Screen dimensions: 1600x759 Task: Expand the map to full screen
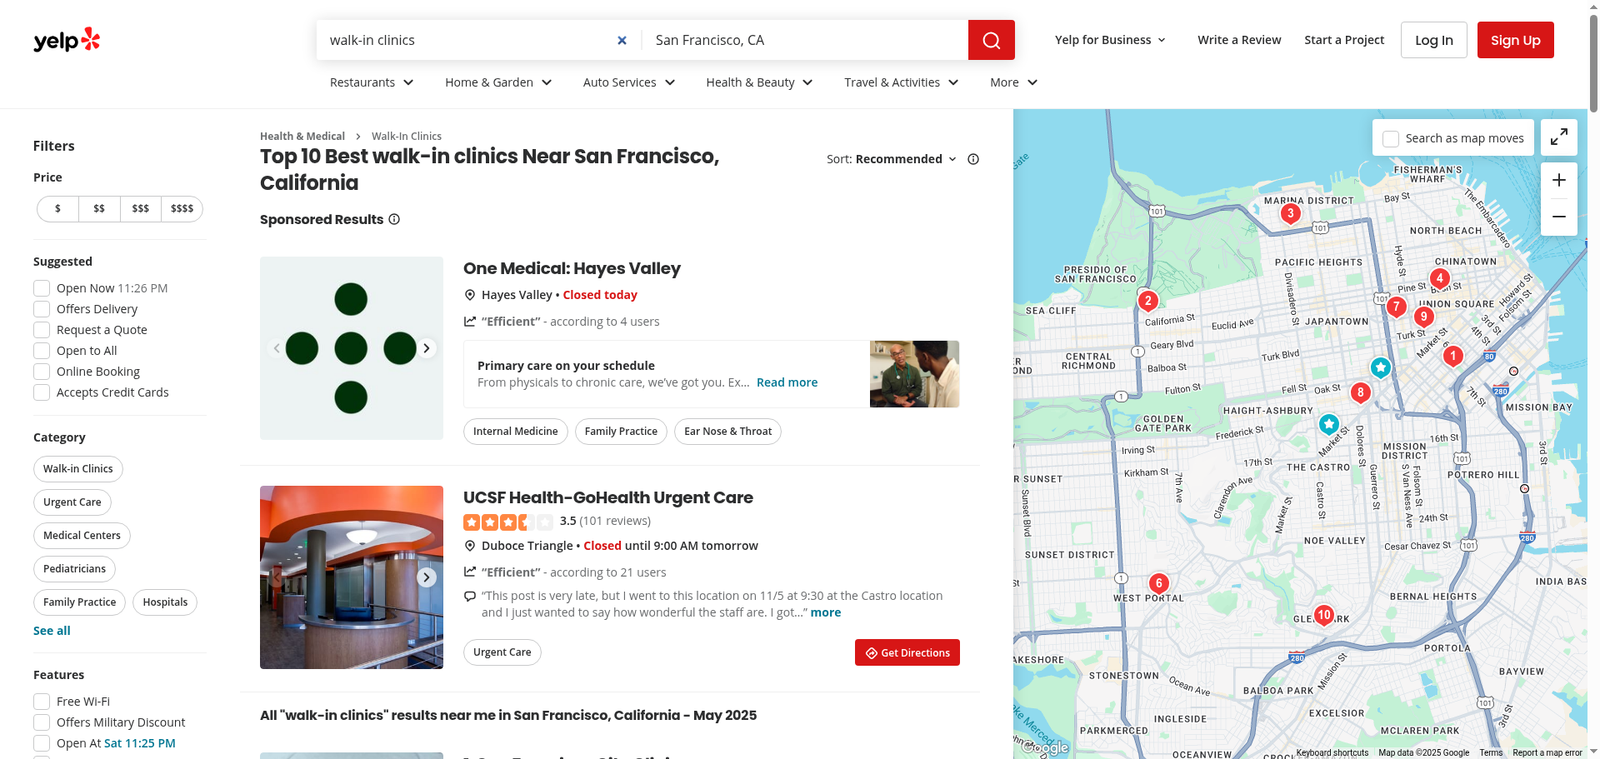pos(1559,138)
